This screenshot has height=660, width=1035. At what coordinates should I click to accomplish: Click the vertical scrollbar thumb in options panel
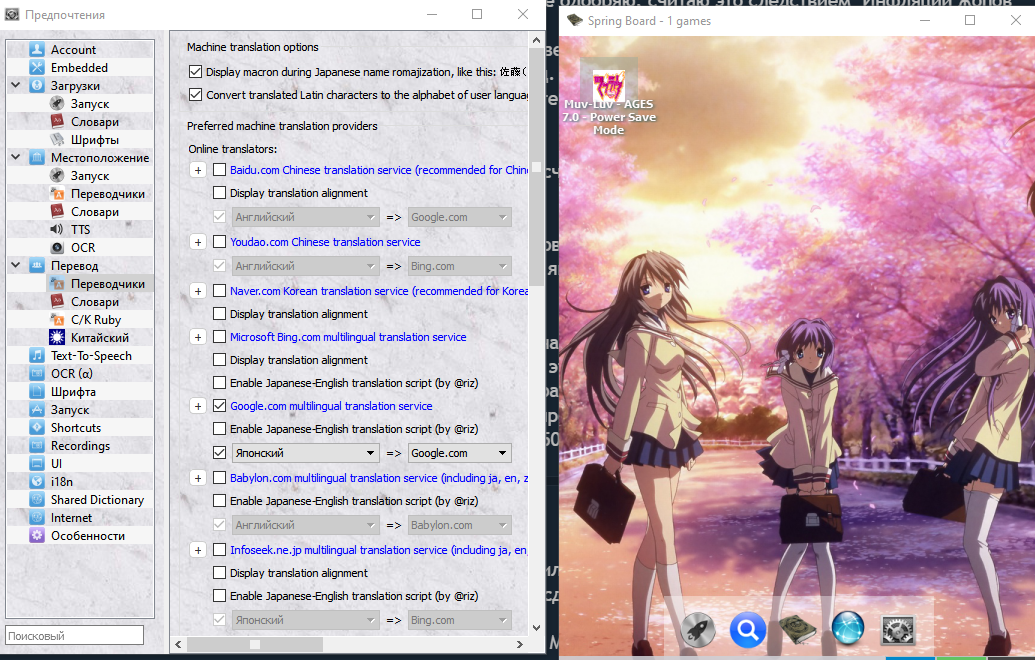[537, 168]
